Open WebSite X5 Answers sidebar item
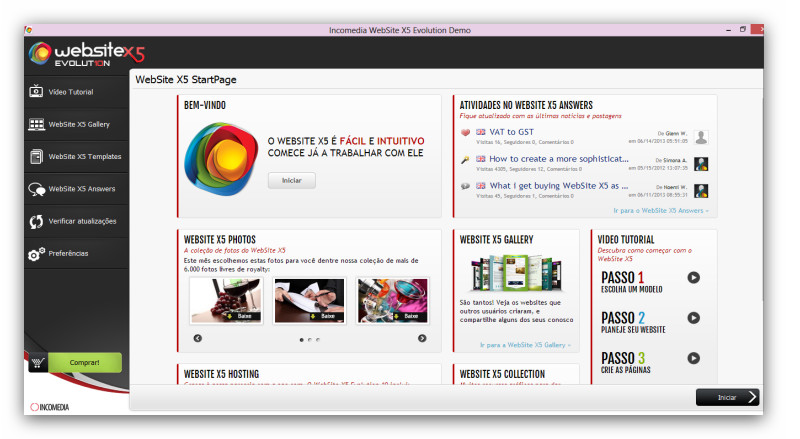The image size is (800, 439). (x=77, y=189)
